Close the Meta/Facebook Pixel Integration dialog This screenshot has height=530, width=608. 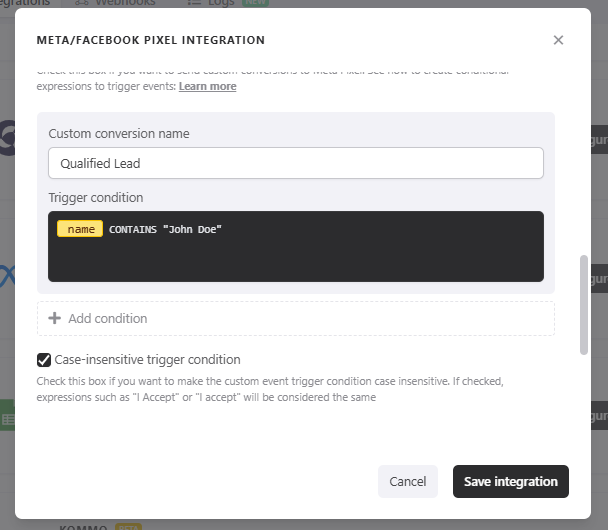click(558, 40)
